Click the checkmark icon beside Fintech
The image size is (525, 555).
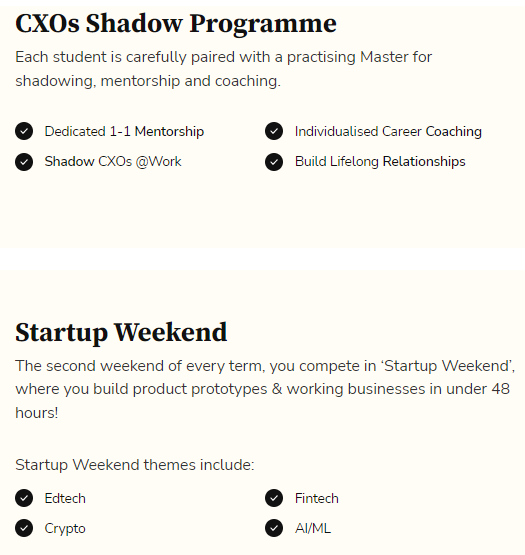click(x=274, y=498)
